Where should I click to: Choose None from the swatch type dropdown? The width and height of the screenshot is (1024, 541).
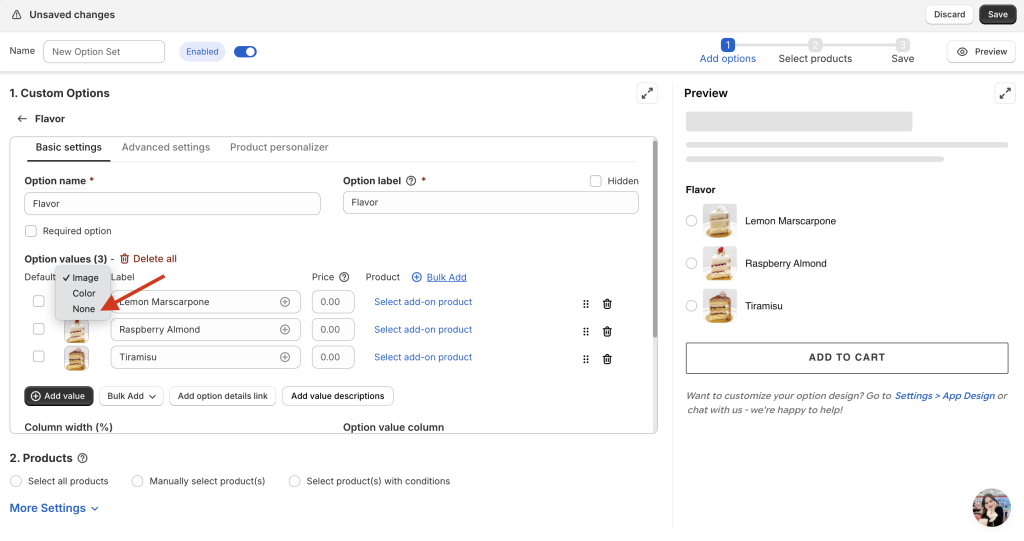(x=84, y=309)
